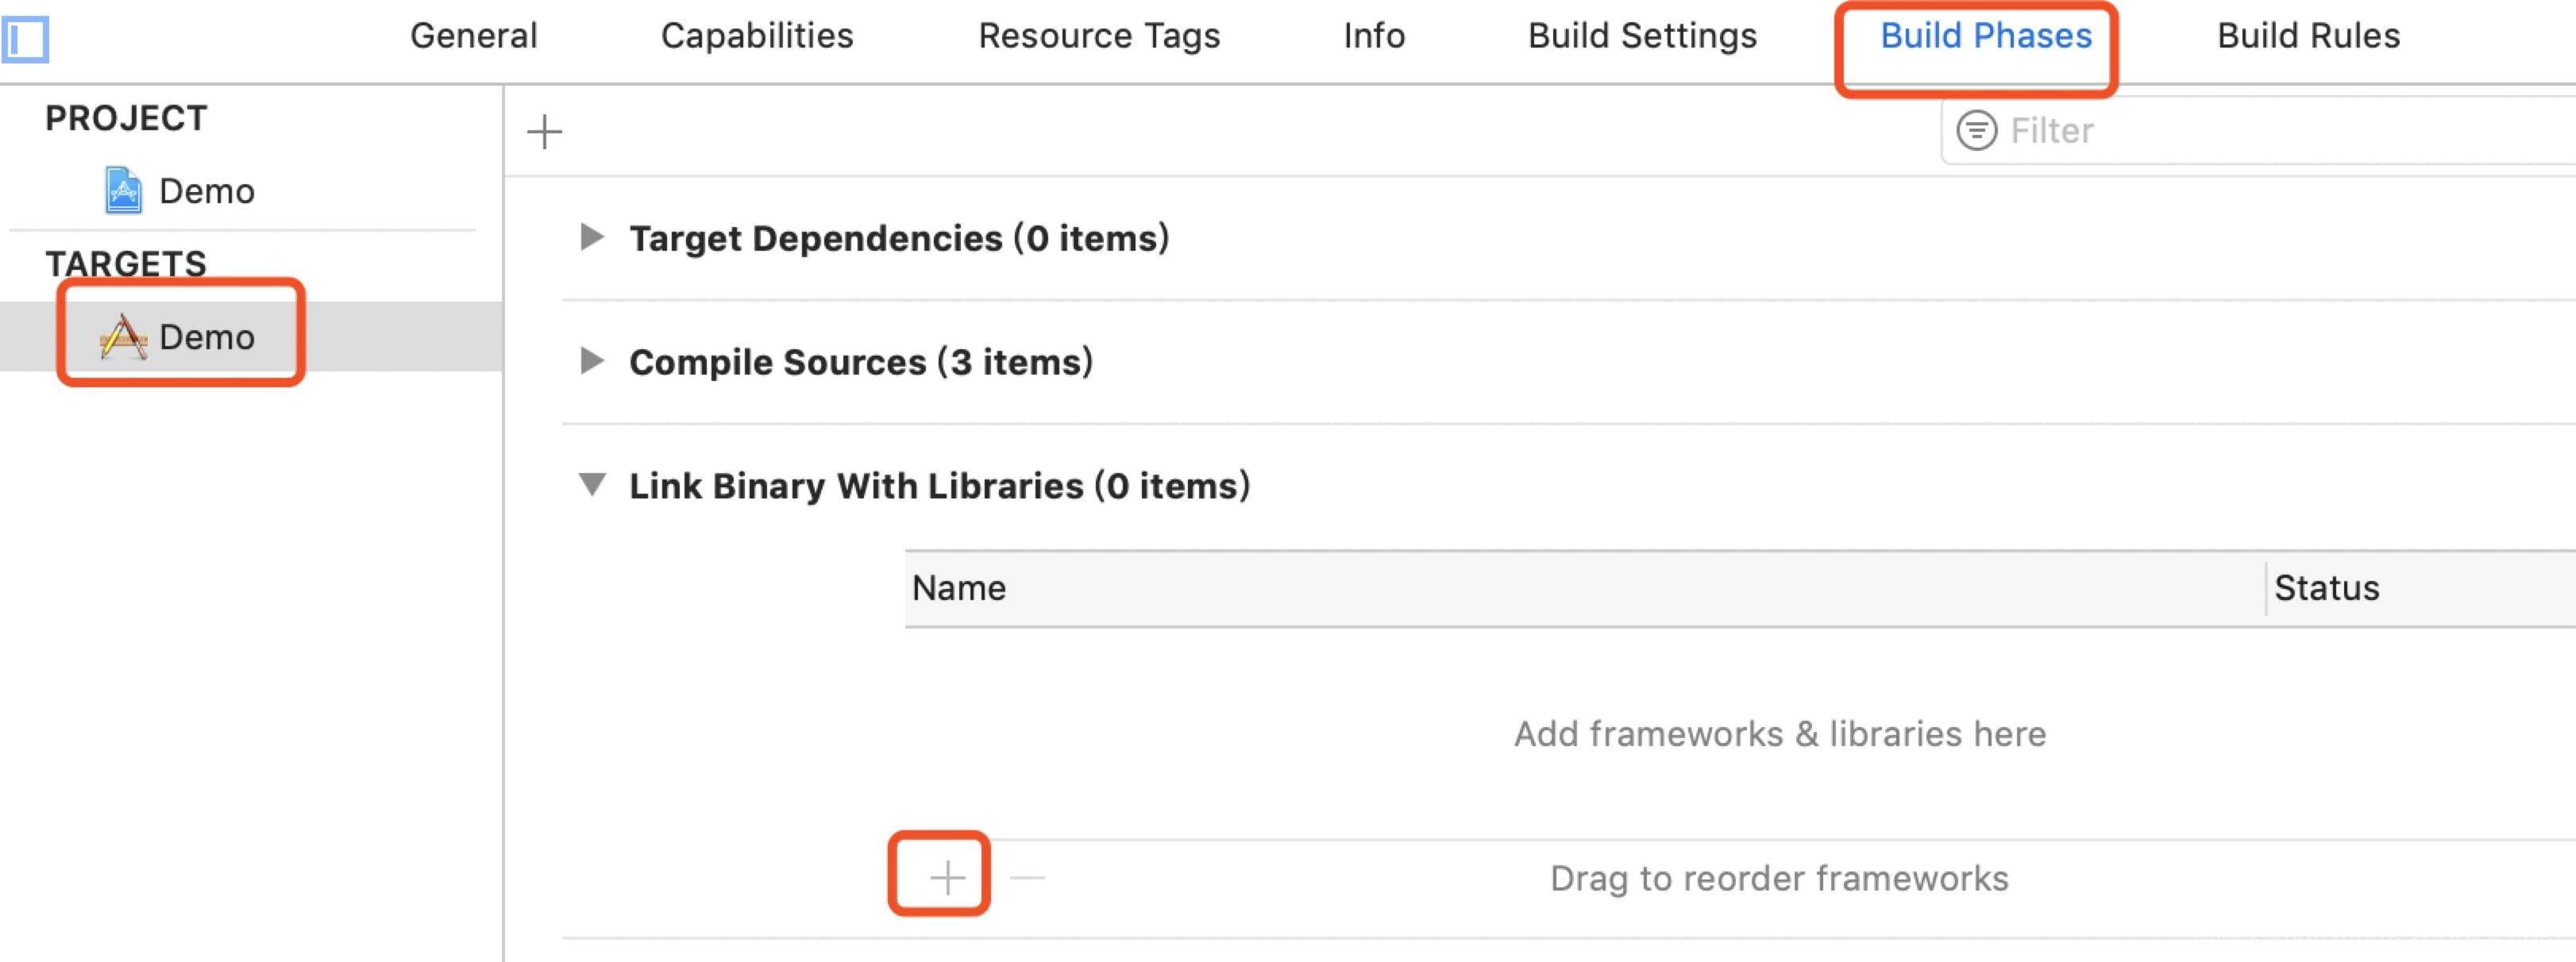Open the Resource Tags tab
The height and width of the screenshot is (962, 2576).
pyautogui.click(x=1099, y=36)
